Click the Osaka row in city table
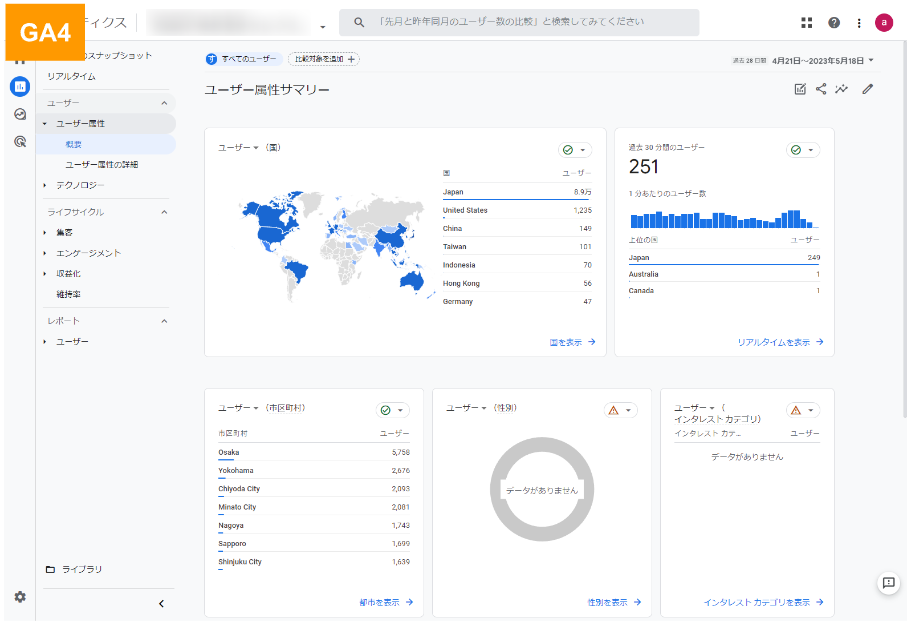The width and height of the screenshot is (912, 632). tap(314, 452)
